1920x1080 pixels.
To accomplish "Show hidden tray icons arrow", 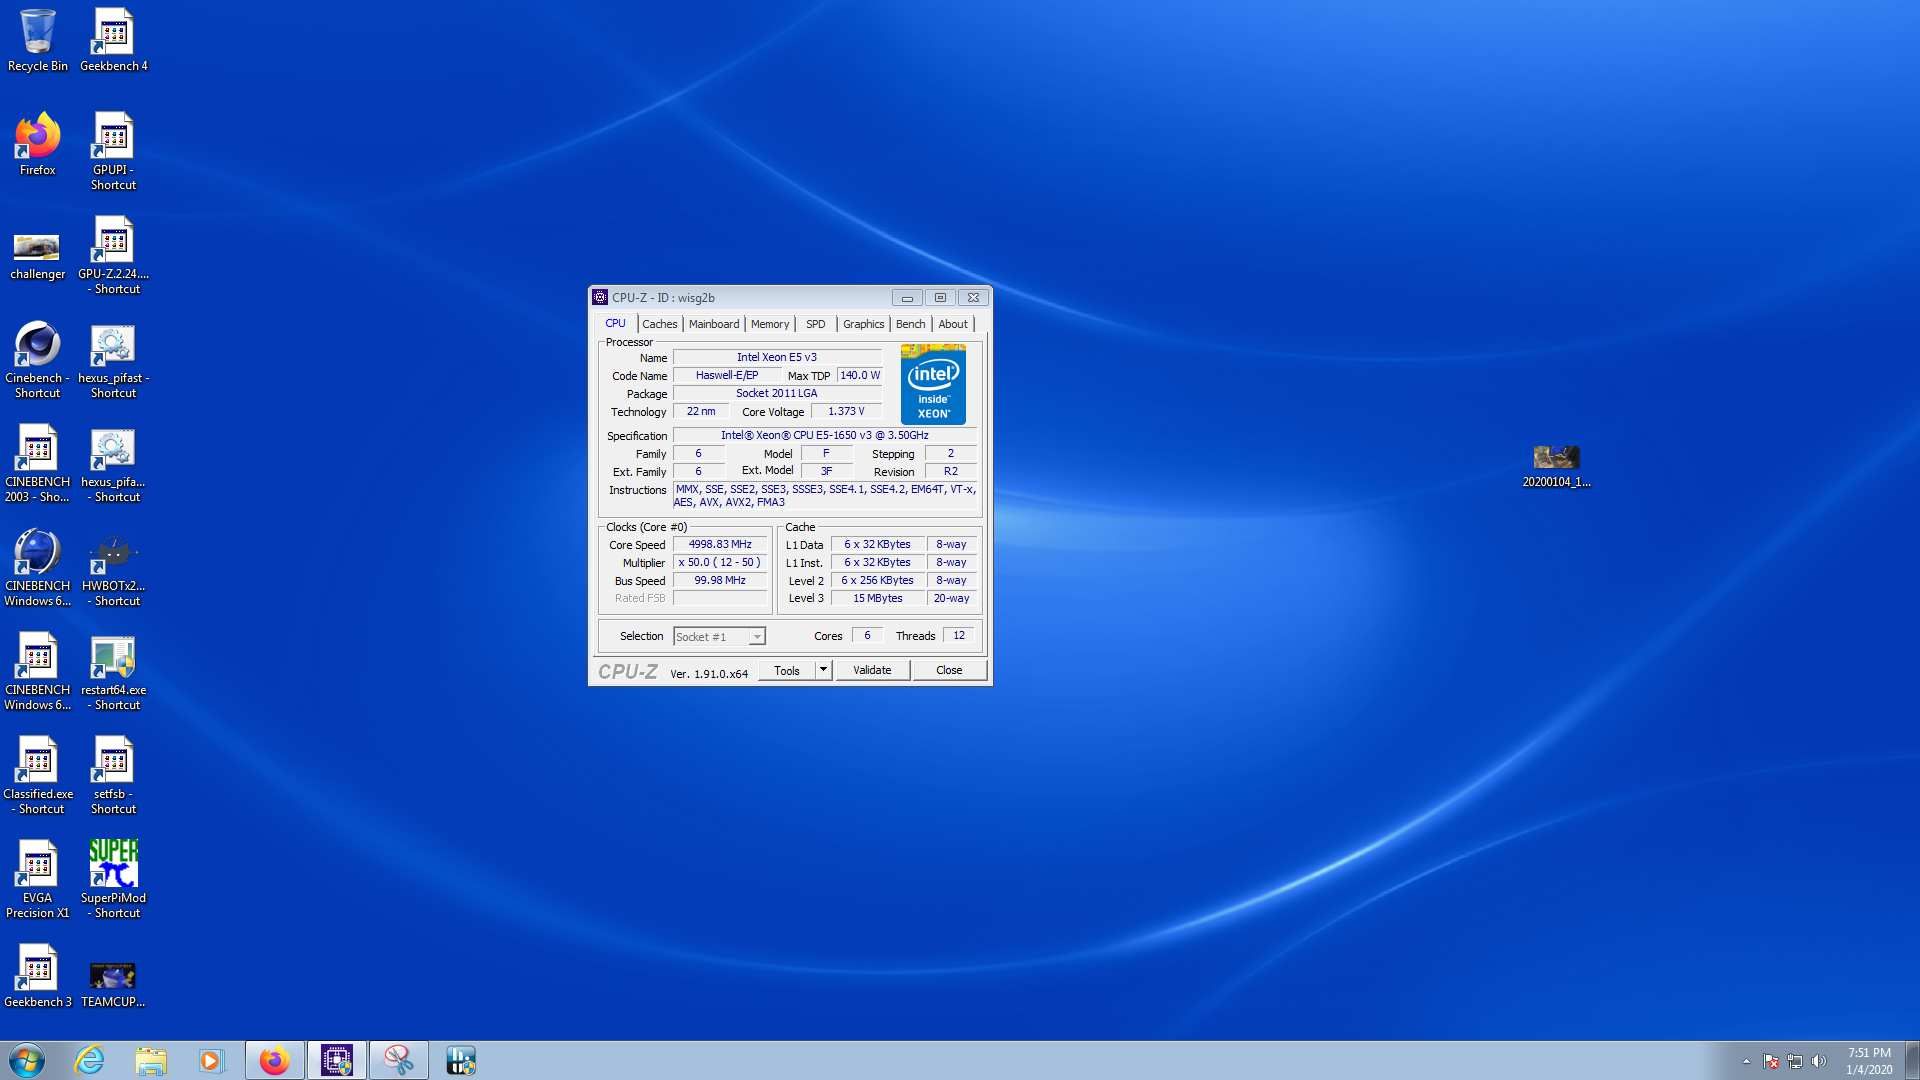I will point(1746,1061).
